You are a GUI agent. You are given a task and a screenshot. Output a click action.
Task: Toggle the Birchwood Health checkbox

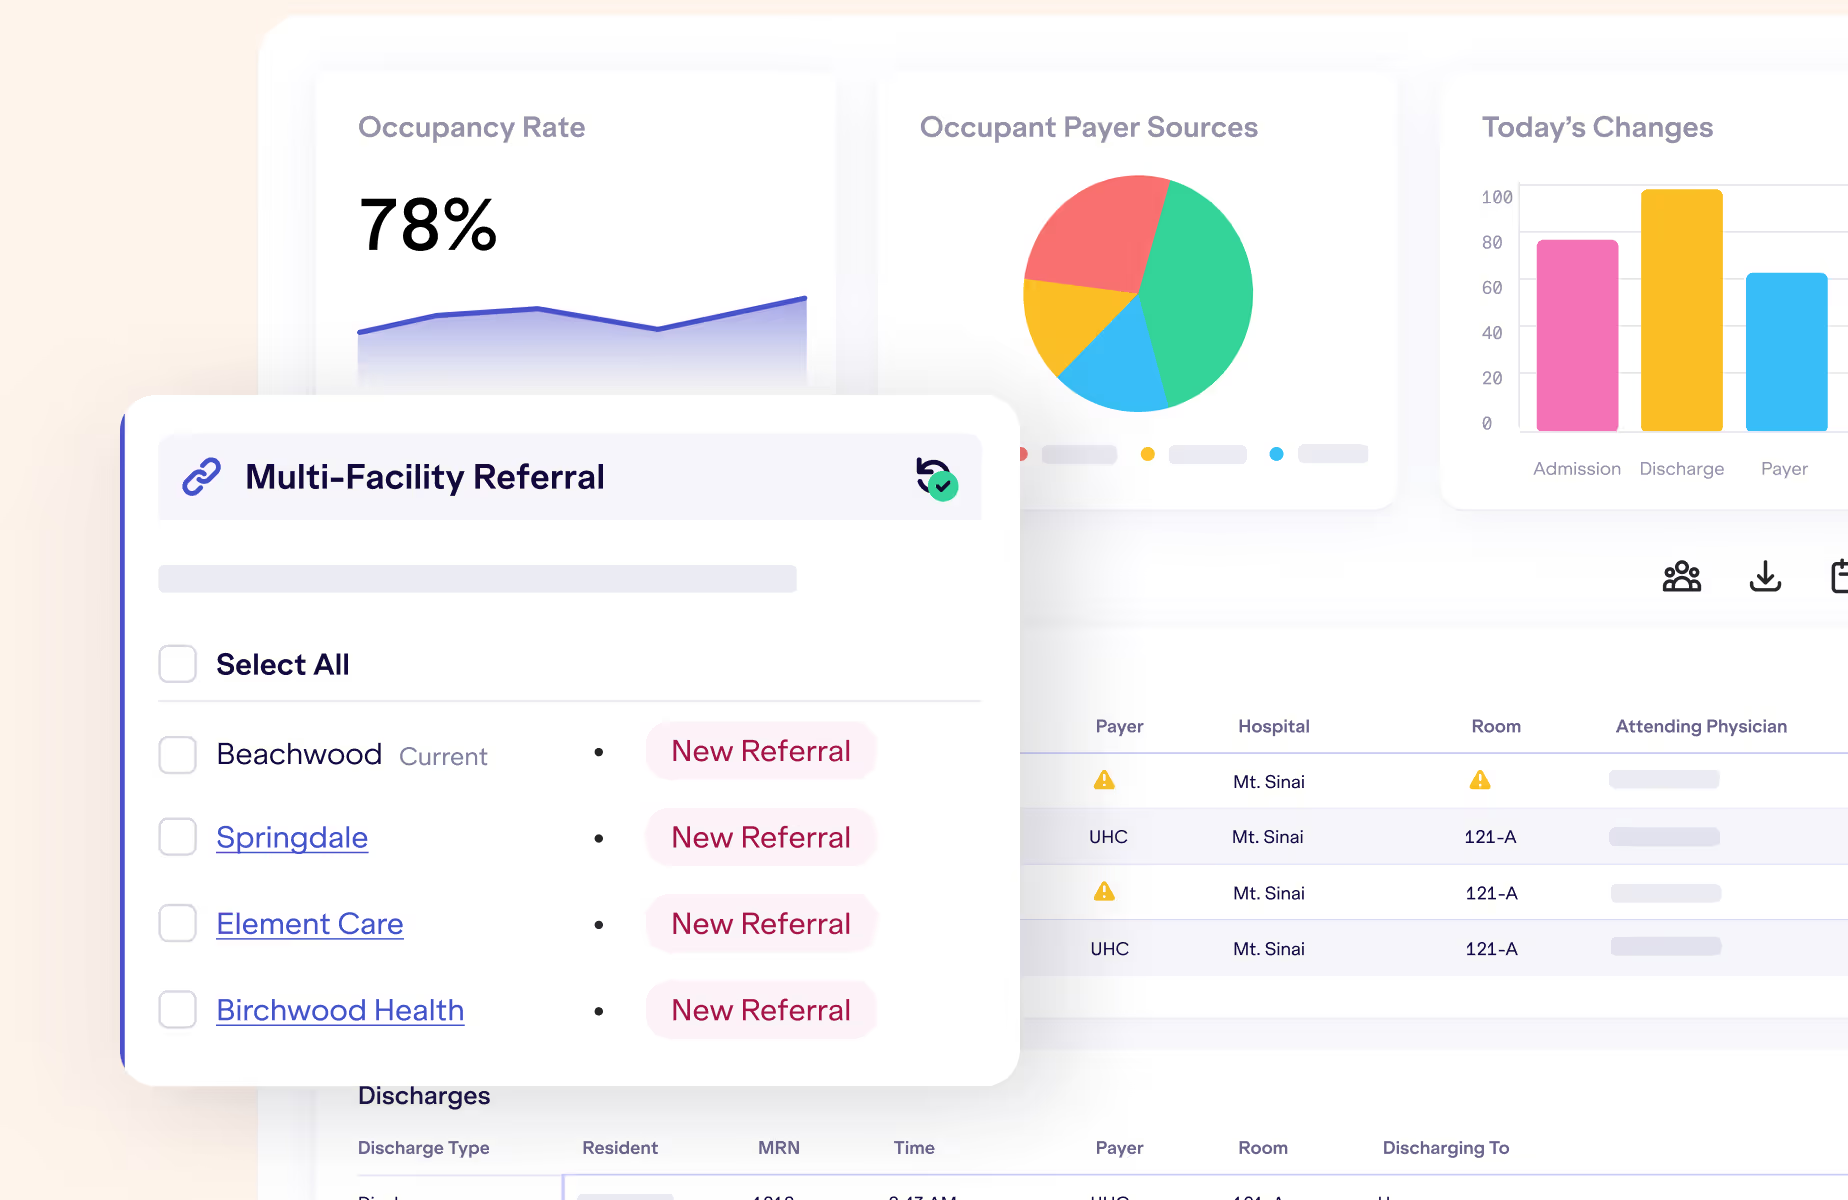178,1010
